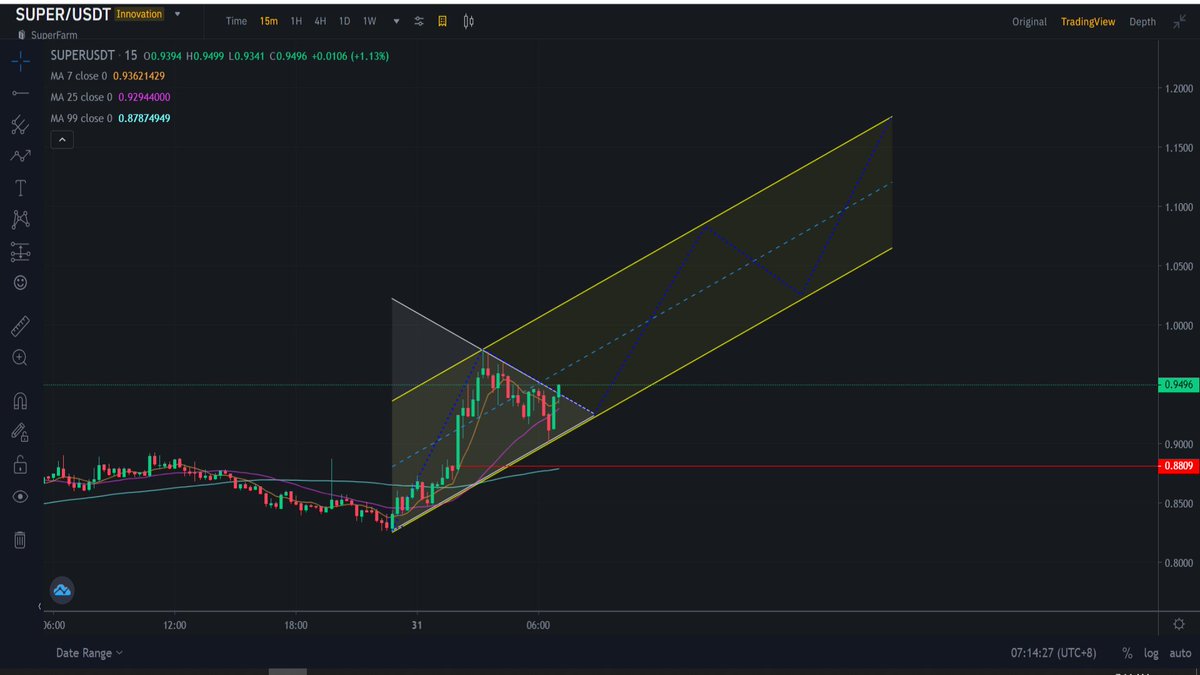
Task: Select the MA 25 close indicator legend
Action: [x=110, y=97]
